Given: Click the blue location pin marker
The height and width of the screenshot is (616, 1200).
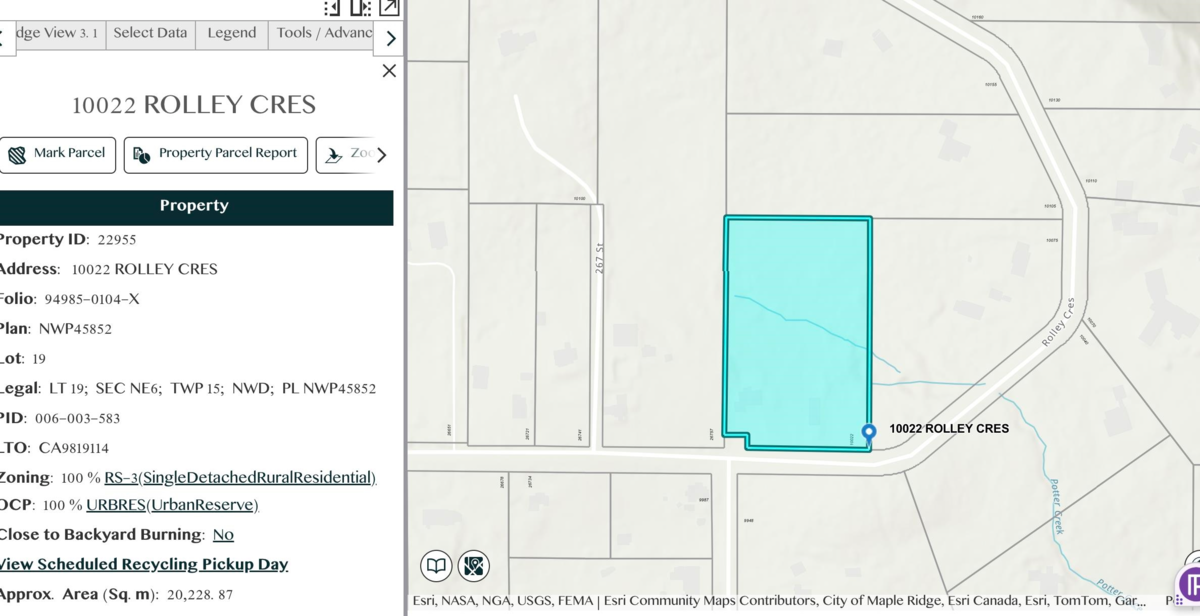Looking at the screenshot, I should point(868,433).
